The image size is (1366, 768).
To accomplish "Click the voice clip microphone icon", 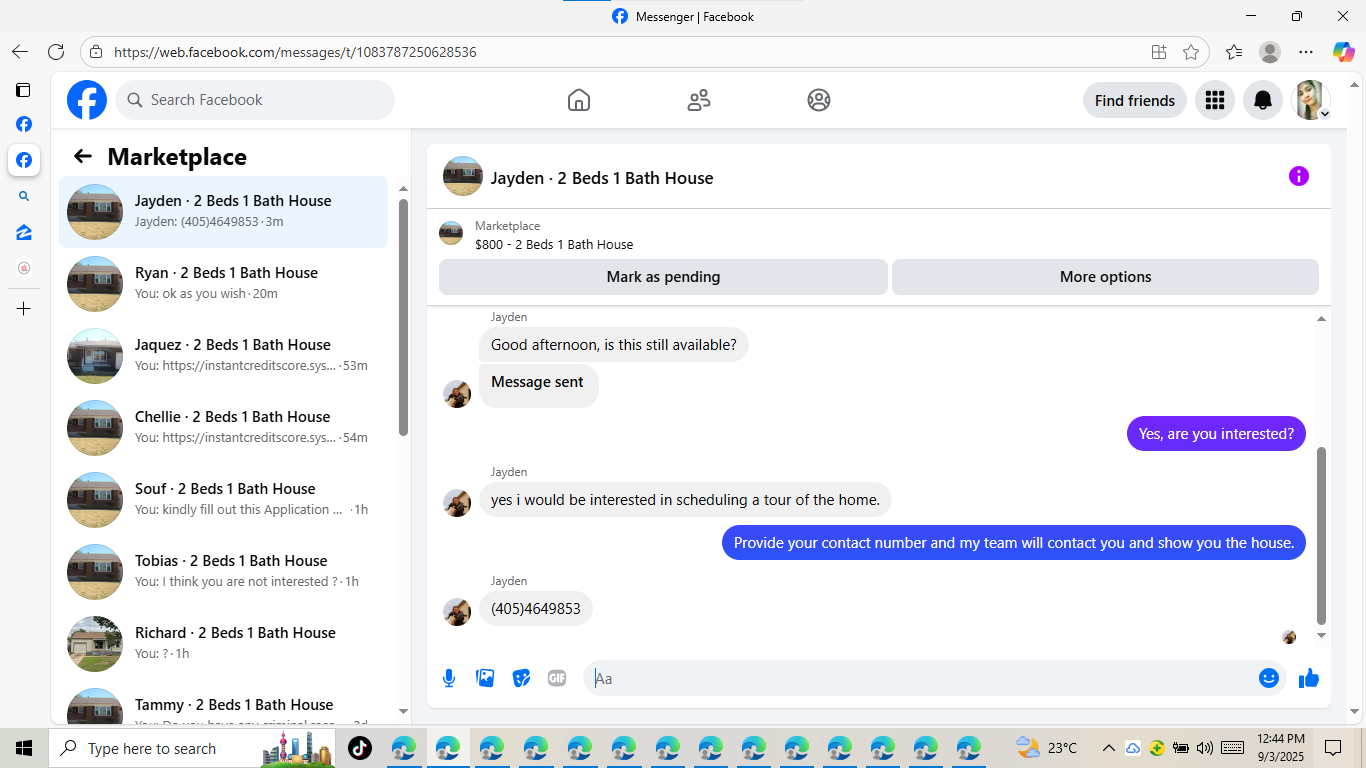I will coord(449,678).
